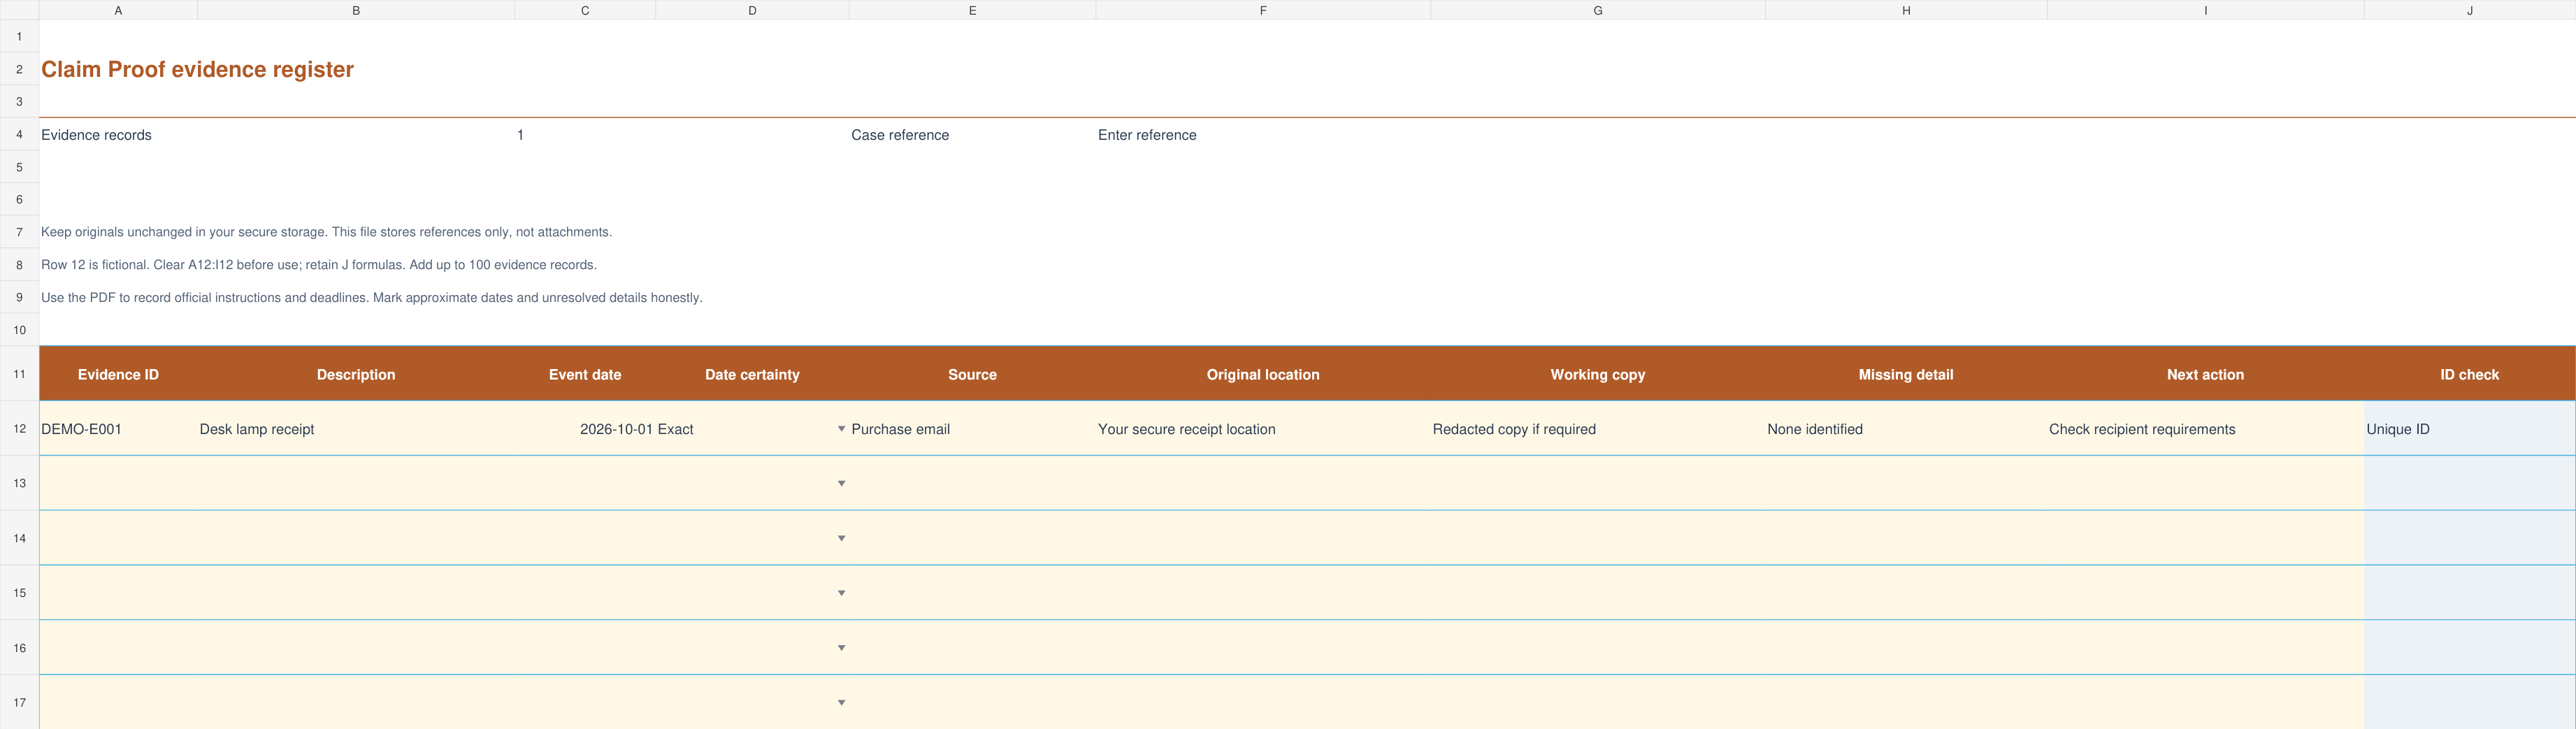
Task: Select the 'Source' header cell
Action: [972, 374]
